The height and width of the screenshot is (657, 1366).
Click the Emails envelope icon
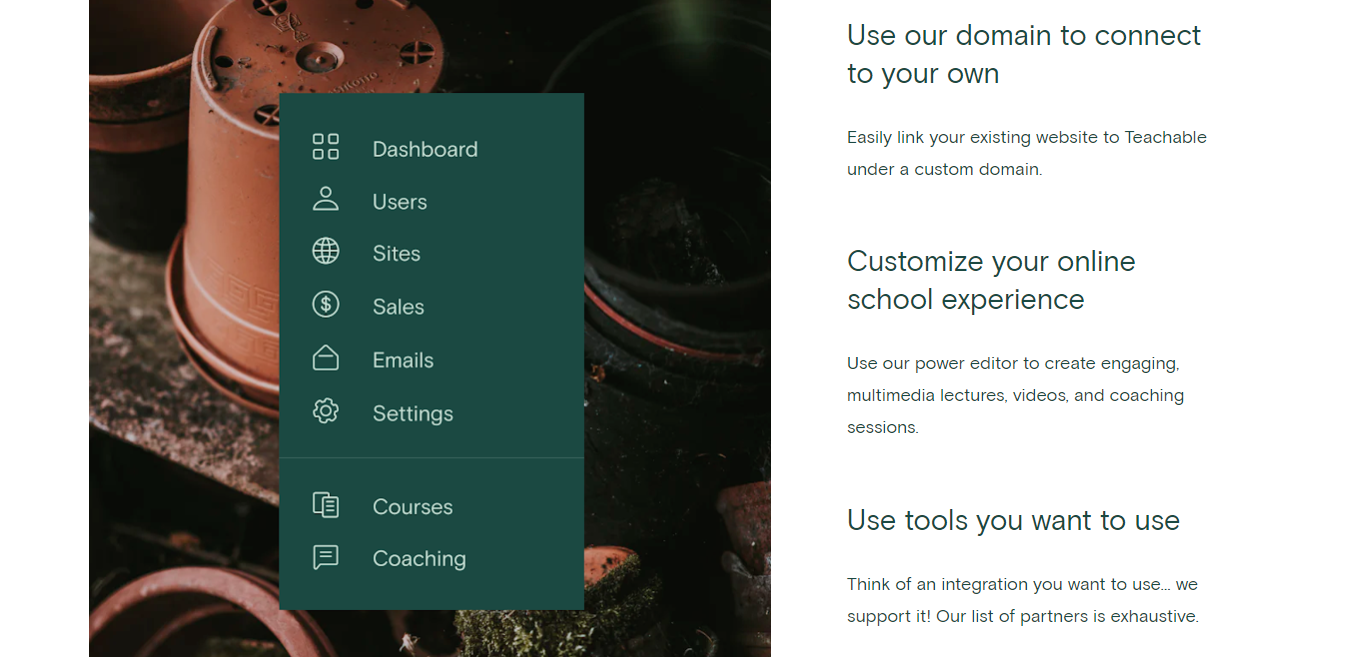click(326, 358)
